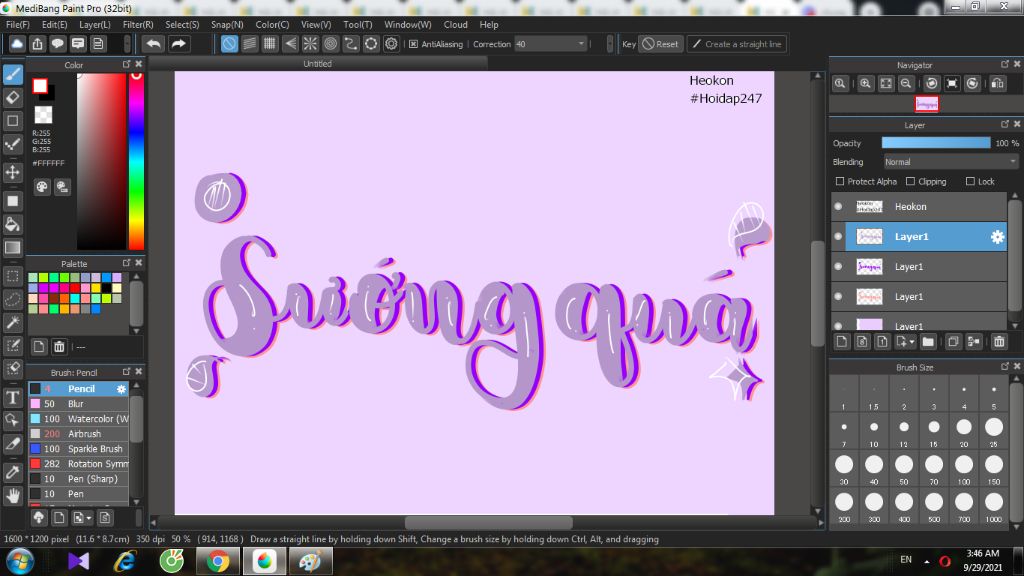1024x576 pixels.
Task: Zoom out using Navigator magnifier minus
Action: pos(906,84)
